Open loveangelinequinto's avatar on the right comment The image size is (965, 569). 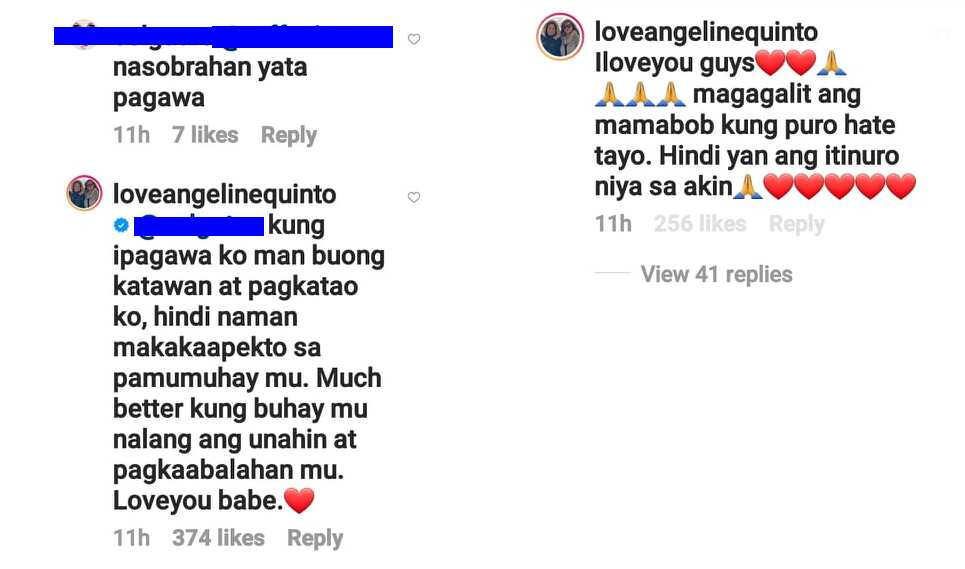click(x=559, y=36)
